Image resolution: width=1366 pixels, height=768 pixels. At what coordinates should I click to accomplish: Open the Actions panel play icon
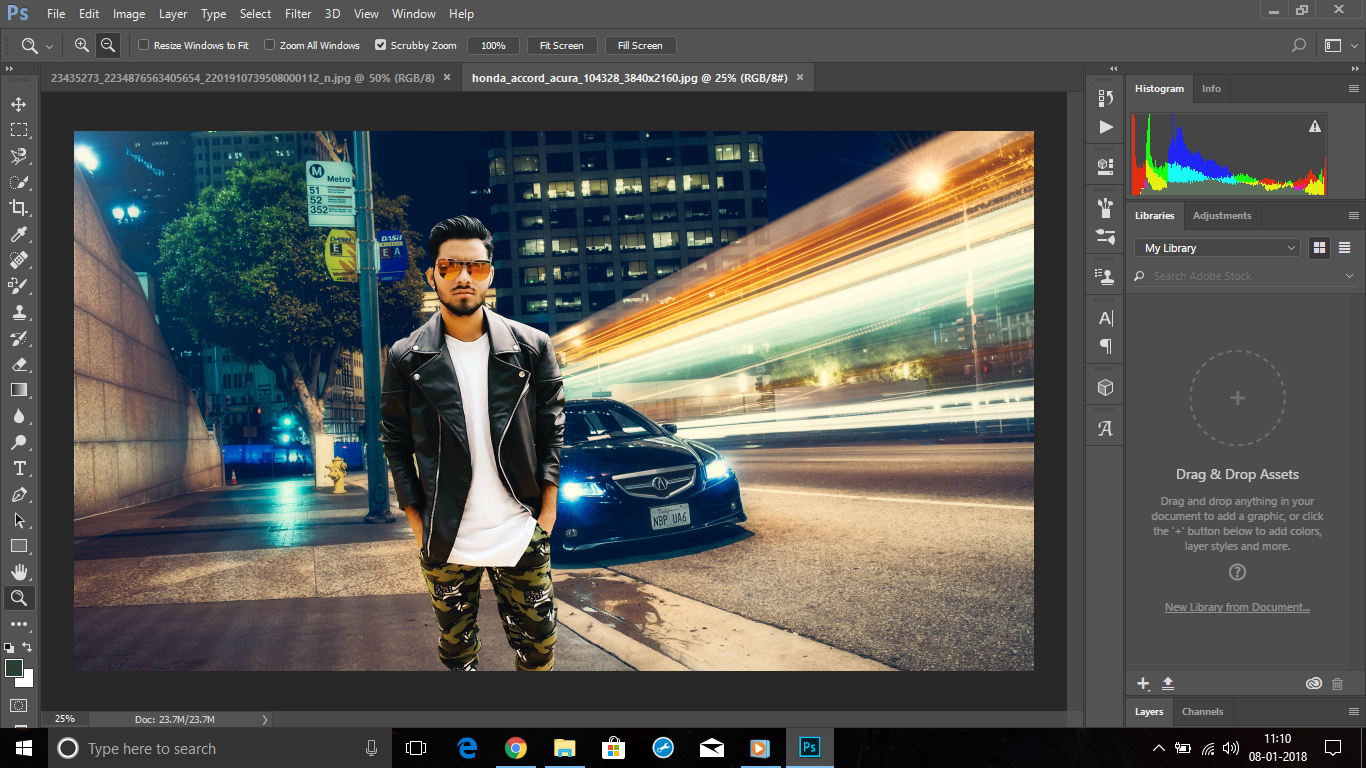pos(1104,126)
